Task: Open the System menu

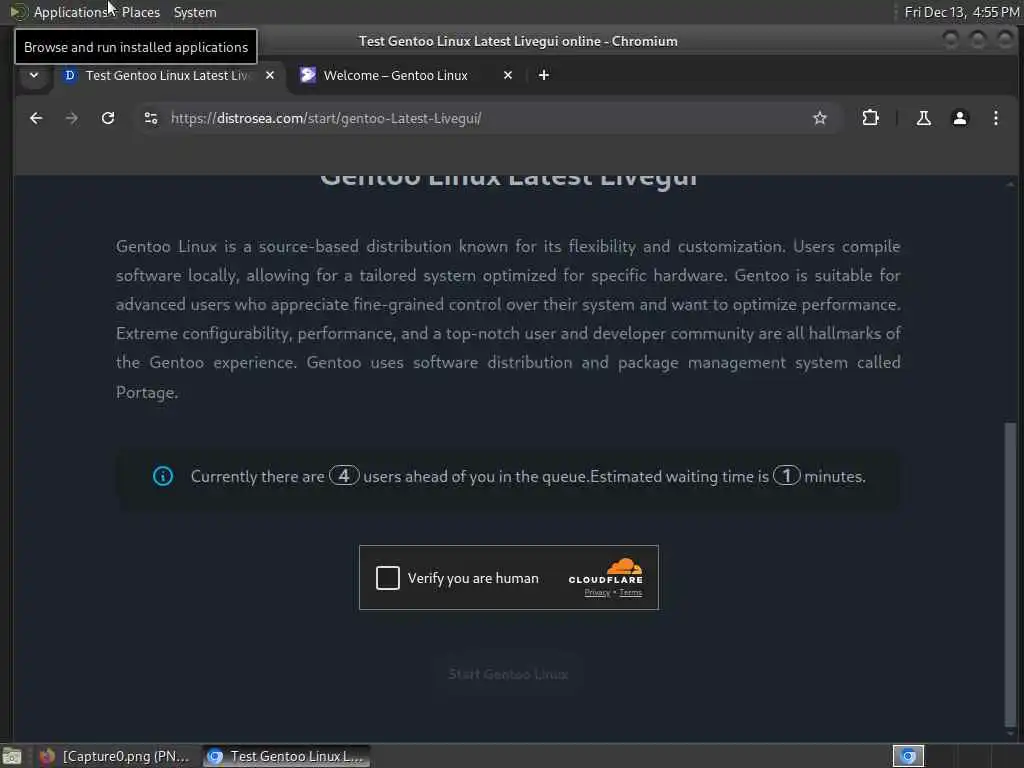Action: 195,12
